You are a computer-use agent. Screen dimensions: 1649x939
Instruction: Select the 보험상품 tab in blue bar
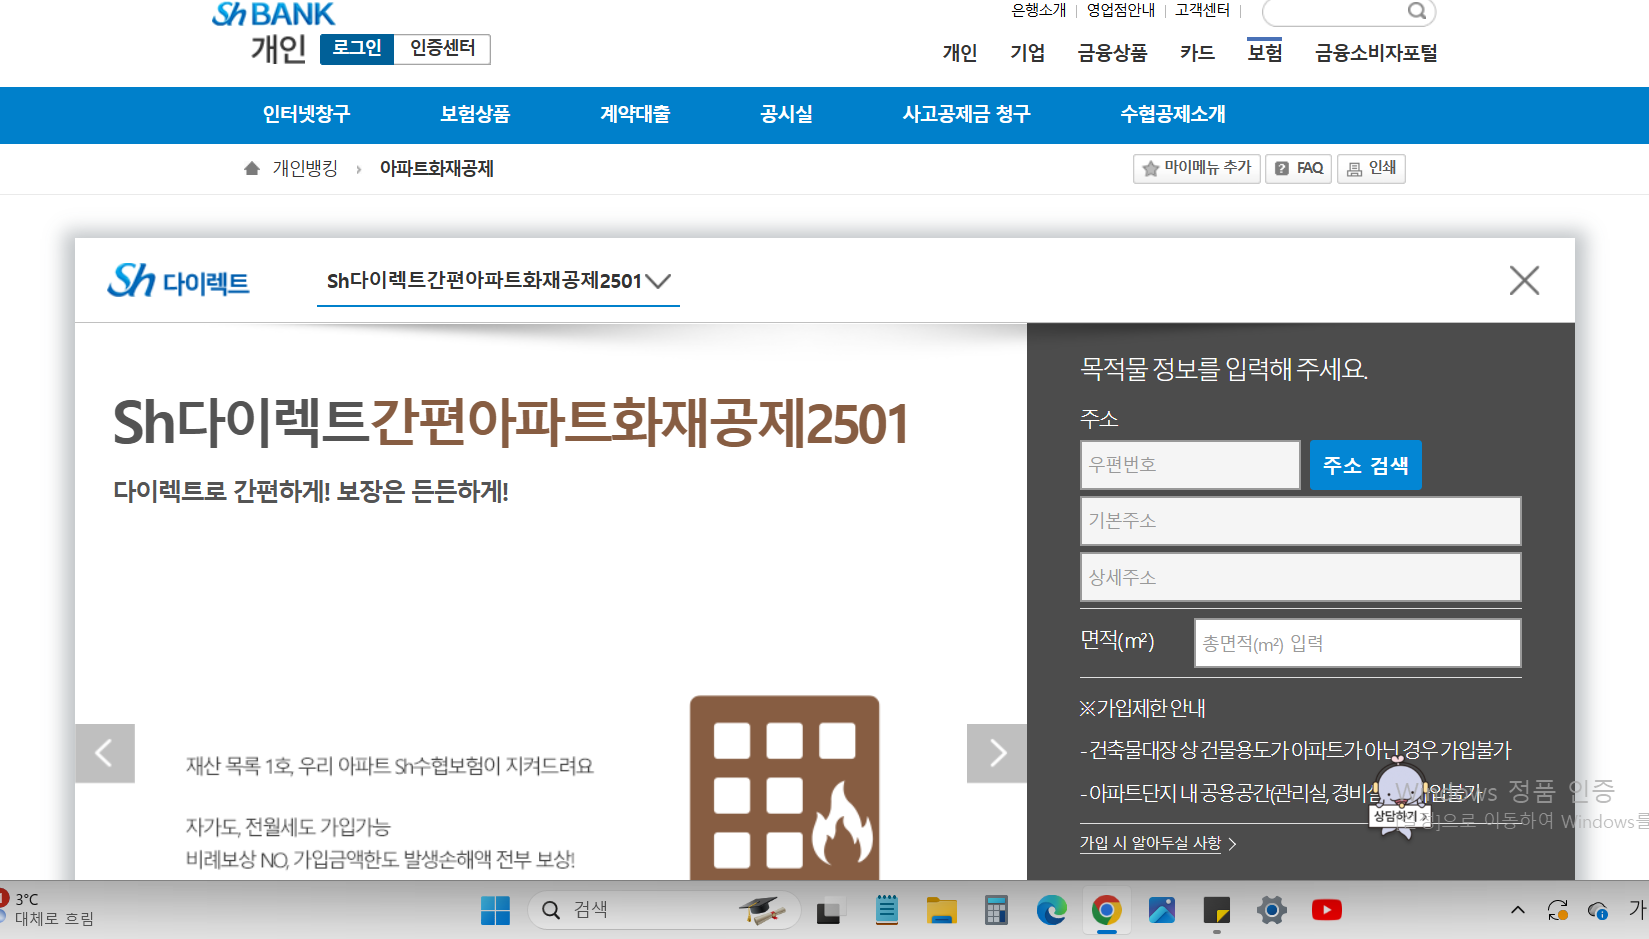tap(475, 114)
